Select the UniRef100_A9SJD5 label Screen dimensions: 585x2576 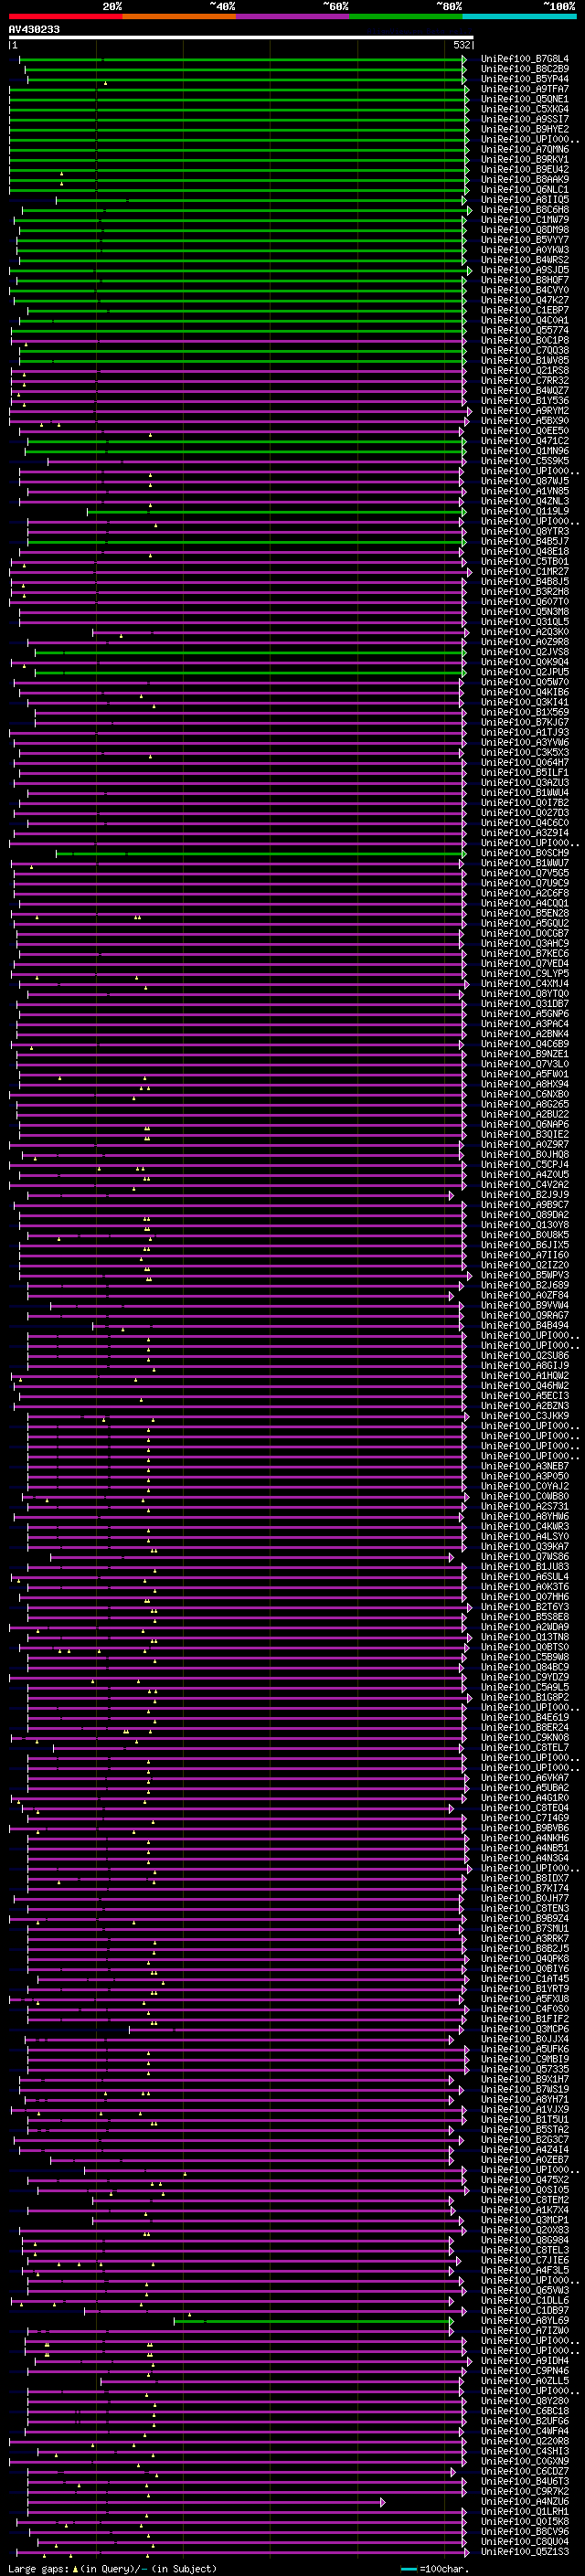(x=525, y=270)
